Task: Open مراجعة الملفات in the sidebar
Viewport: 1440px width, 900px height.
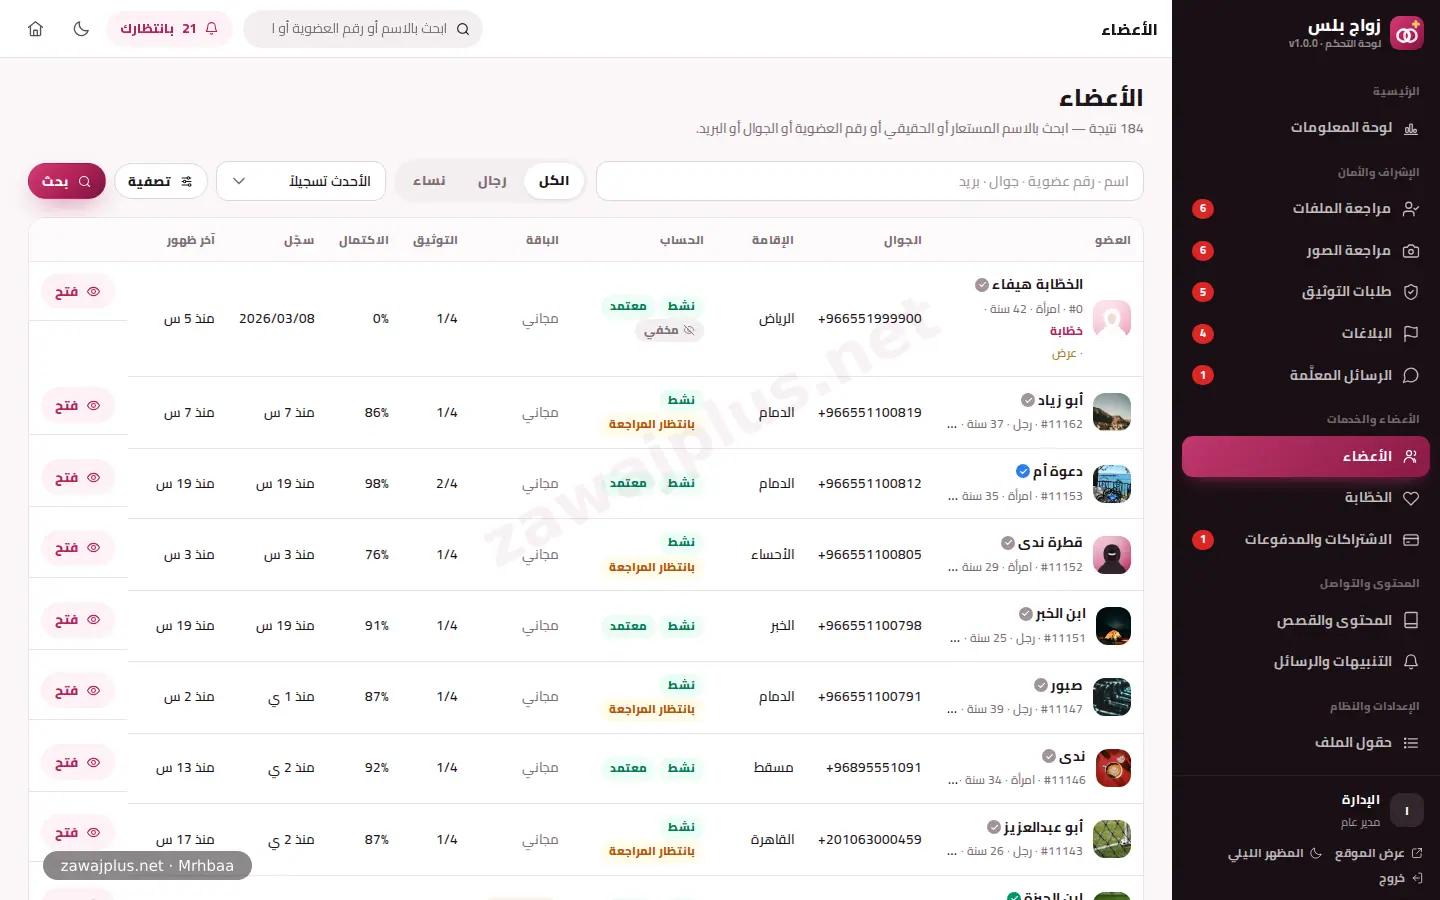Action: 1306,208
